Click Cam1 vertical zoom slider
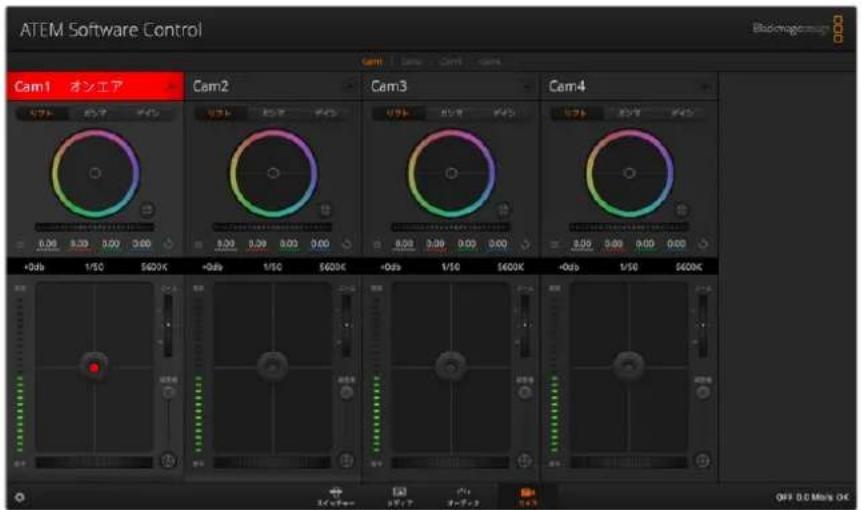The image size is (862, 510). coord(168,326)
